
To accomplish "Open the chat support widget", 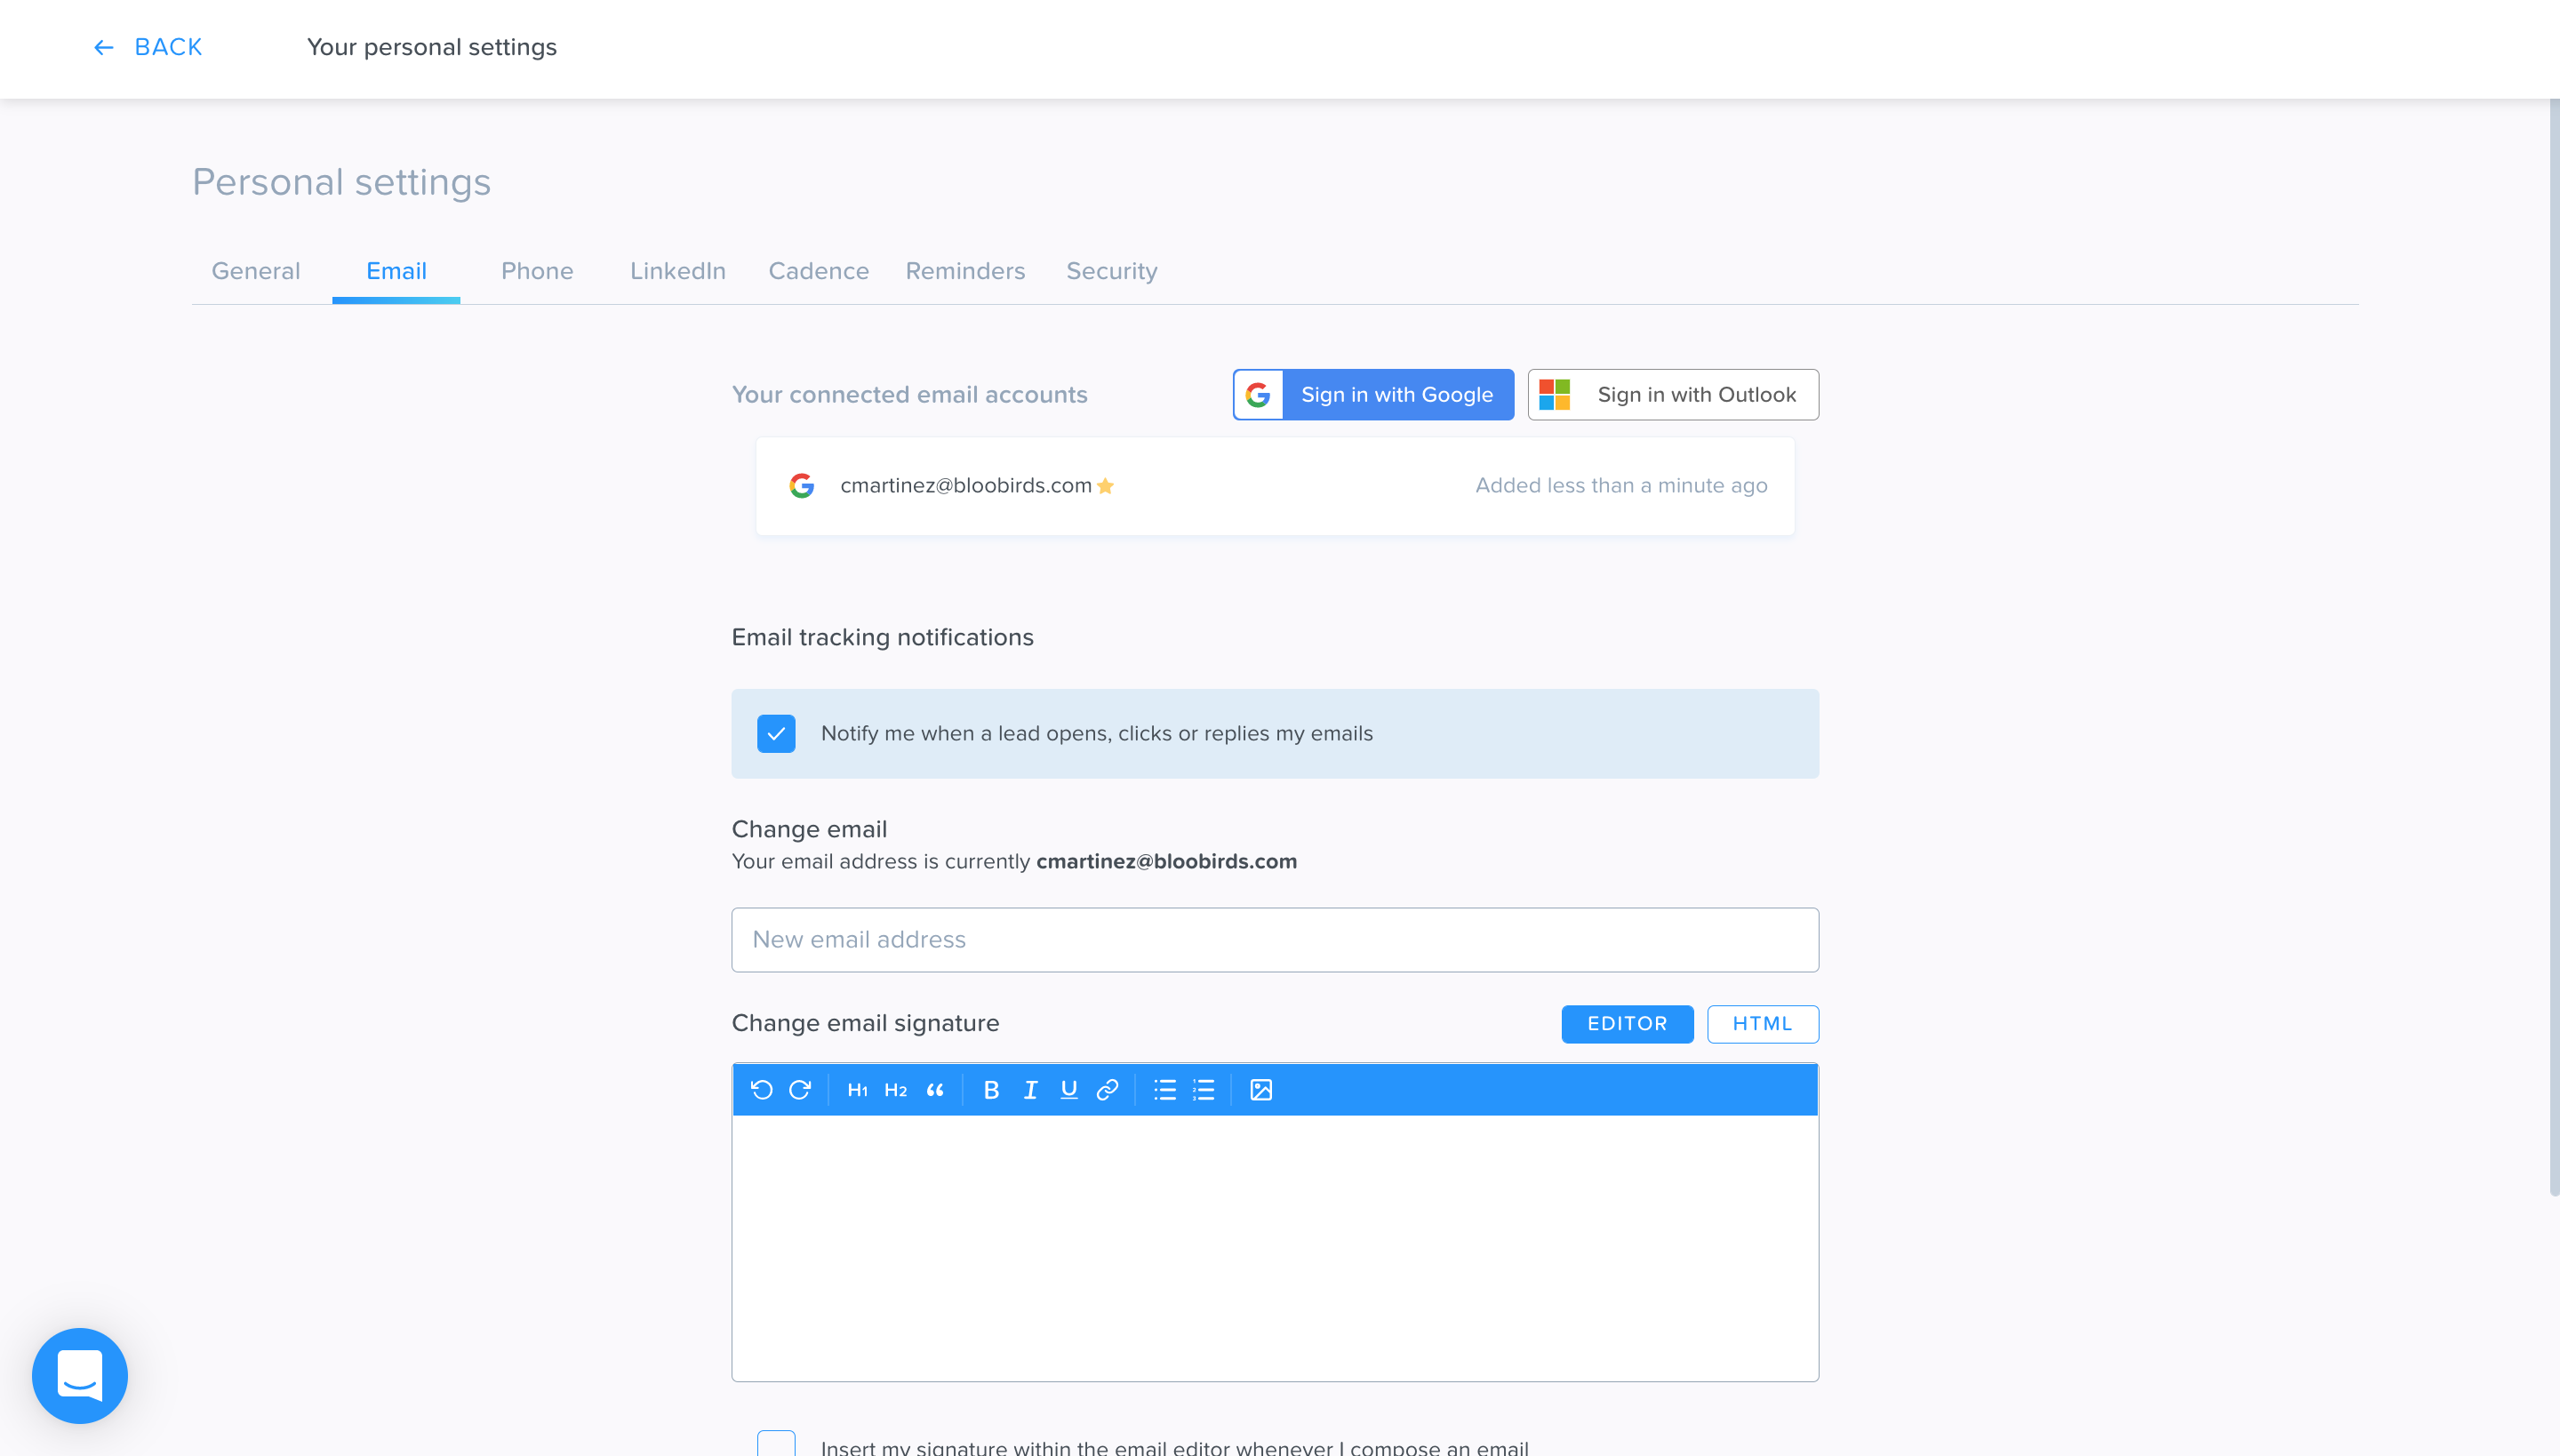I will (x=80, y=1375).
